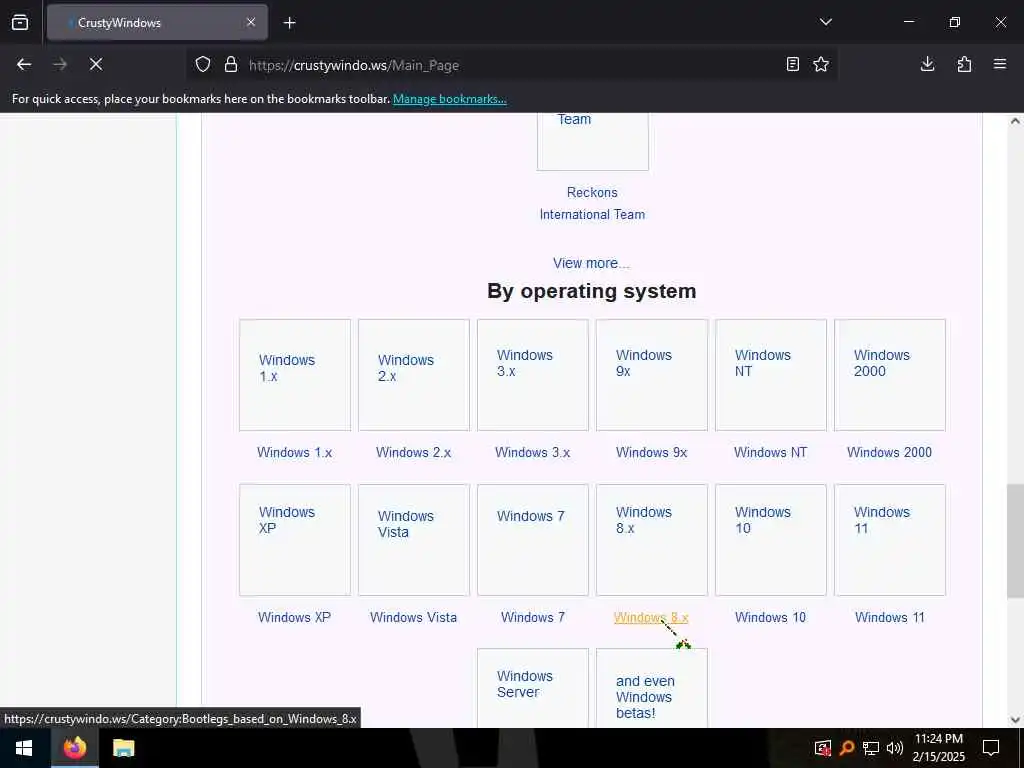Click Windows 9x caption link
Image resolution: width=1024 pixels, height=768 pixels.
pyautogui.click(x=652, y=453)
